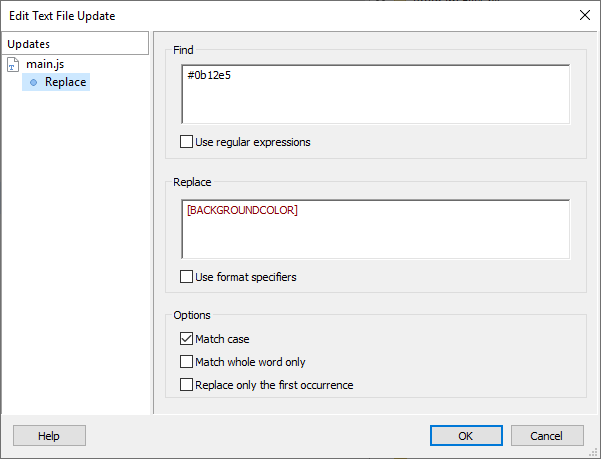Click the Cancel button

[x=547, y=436]
